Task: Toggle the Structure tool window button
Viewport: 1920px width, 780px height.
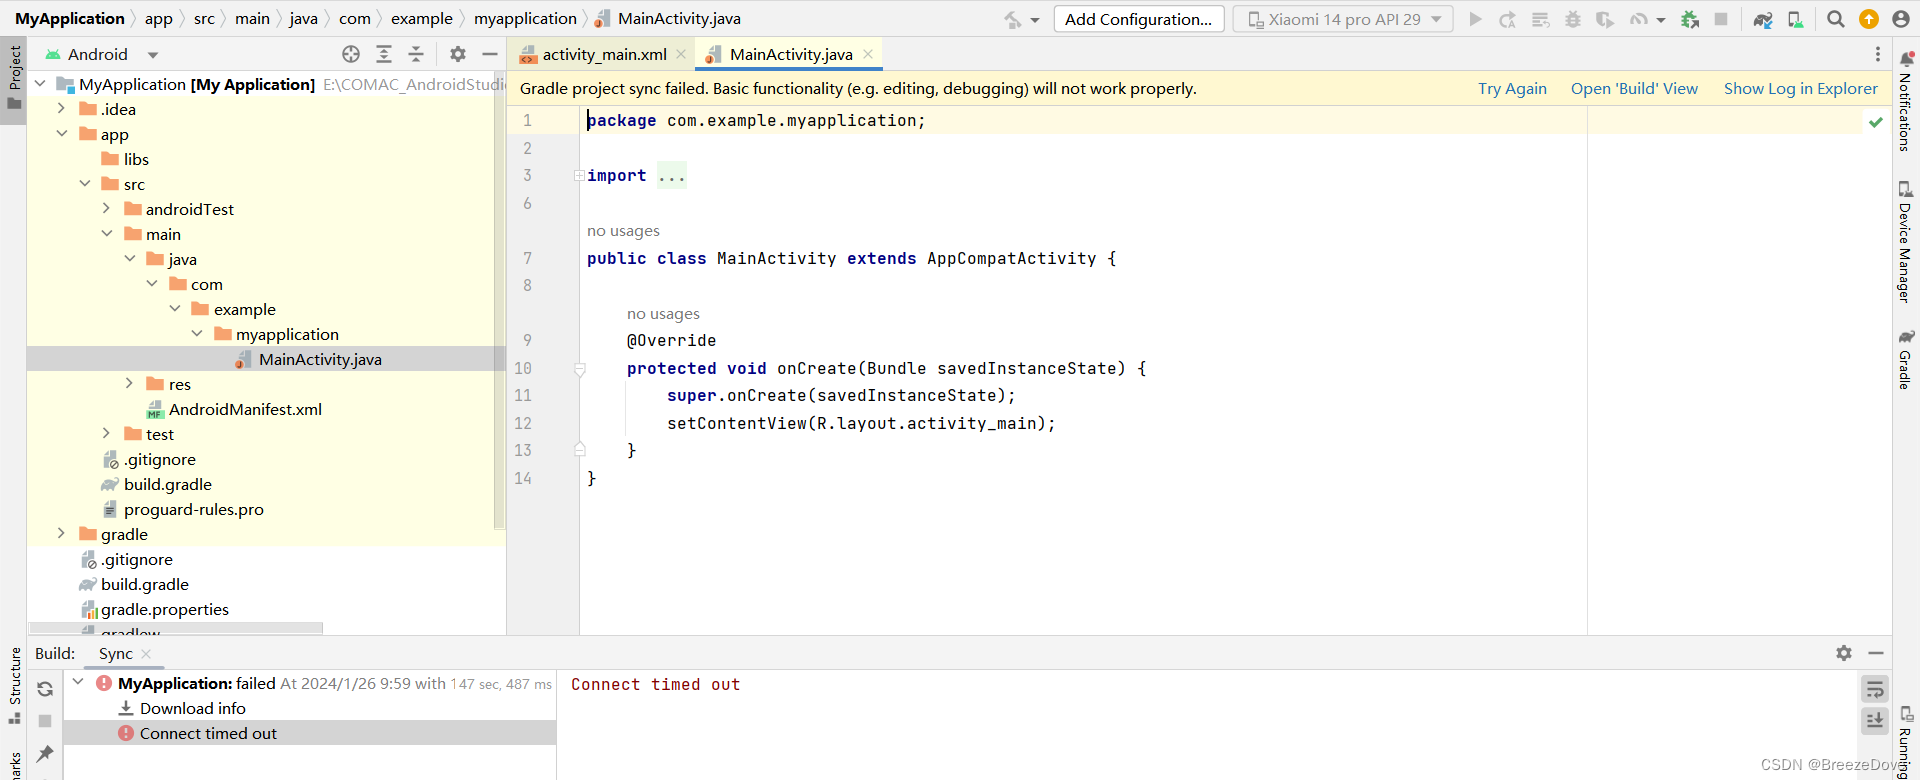Action: [x=14, y=686]
